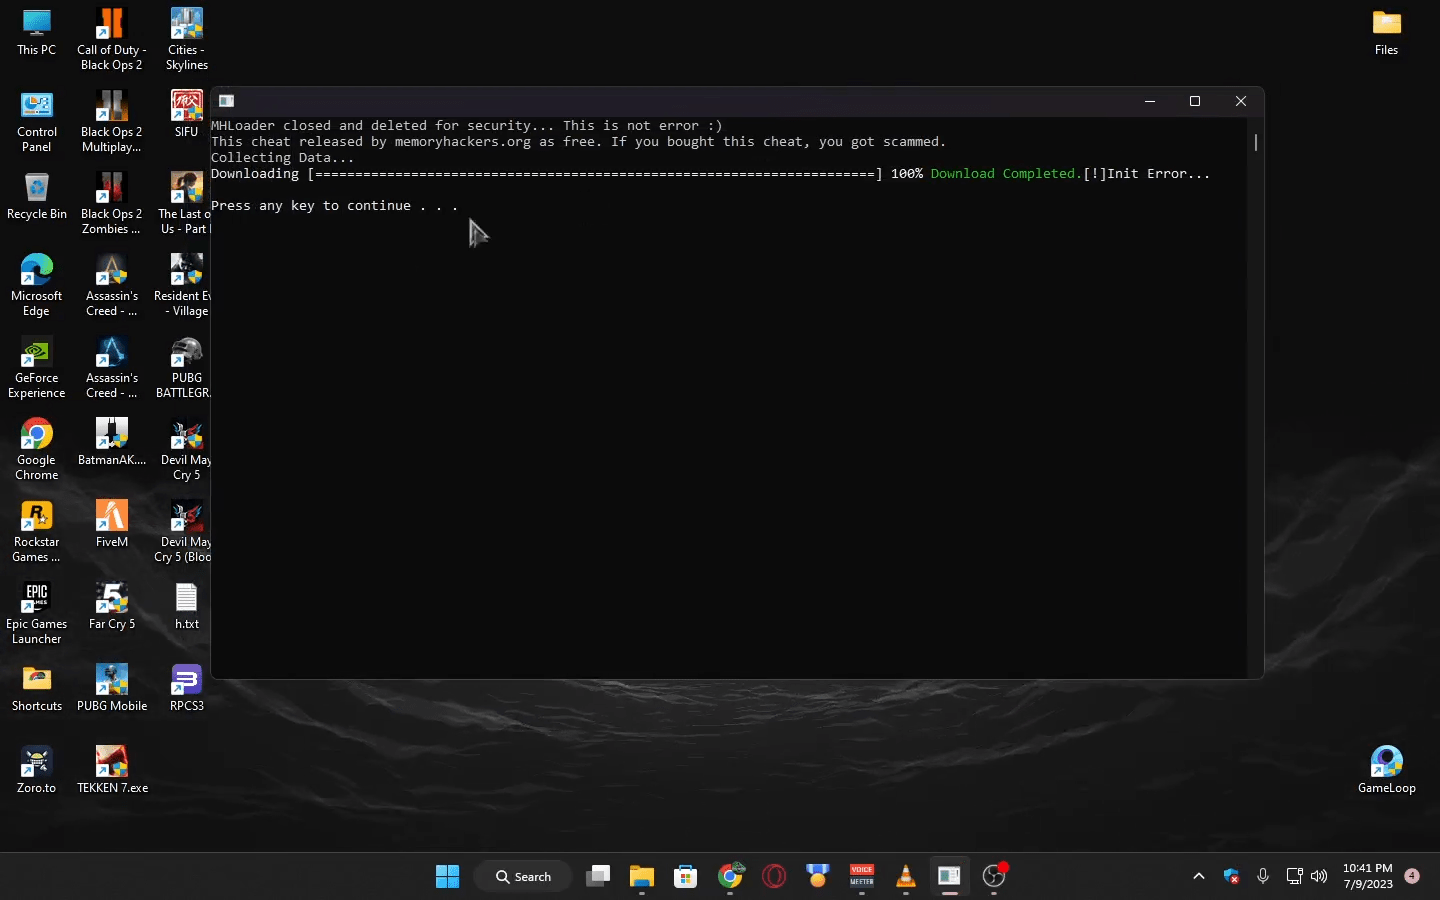1440x900 pixels.
Task: Click the Google Chrome desktop shortcut
Action: click(37, 450)
